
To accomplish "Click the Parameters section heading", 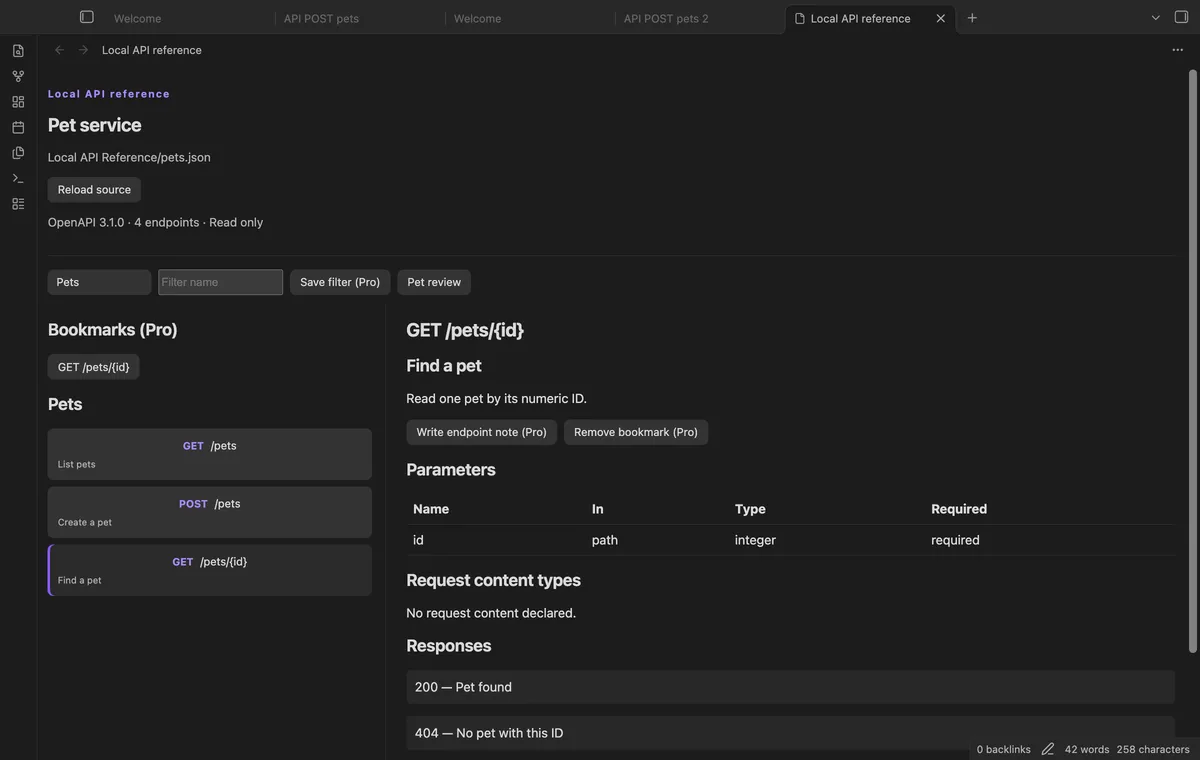I will (451, 469).
